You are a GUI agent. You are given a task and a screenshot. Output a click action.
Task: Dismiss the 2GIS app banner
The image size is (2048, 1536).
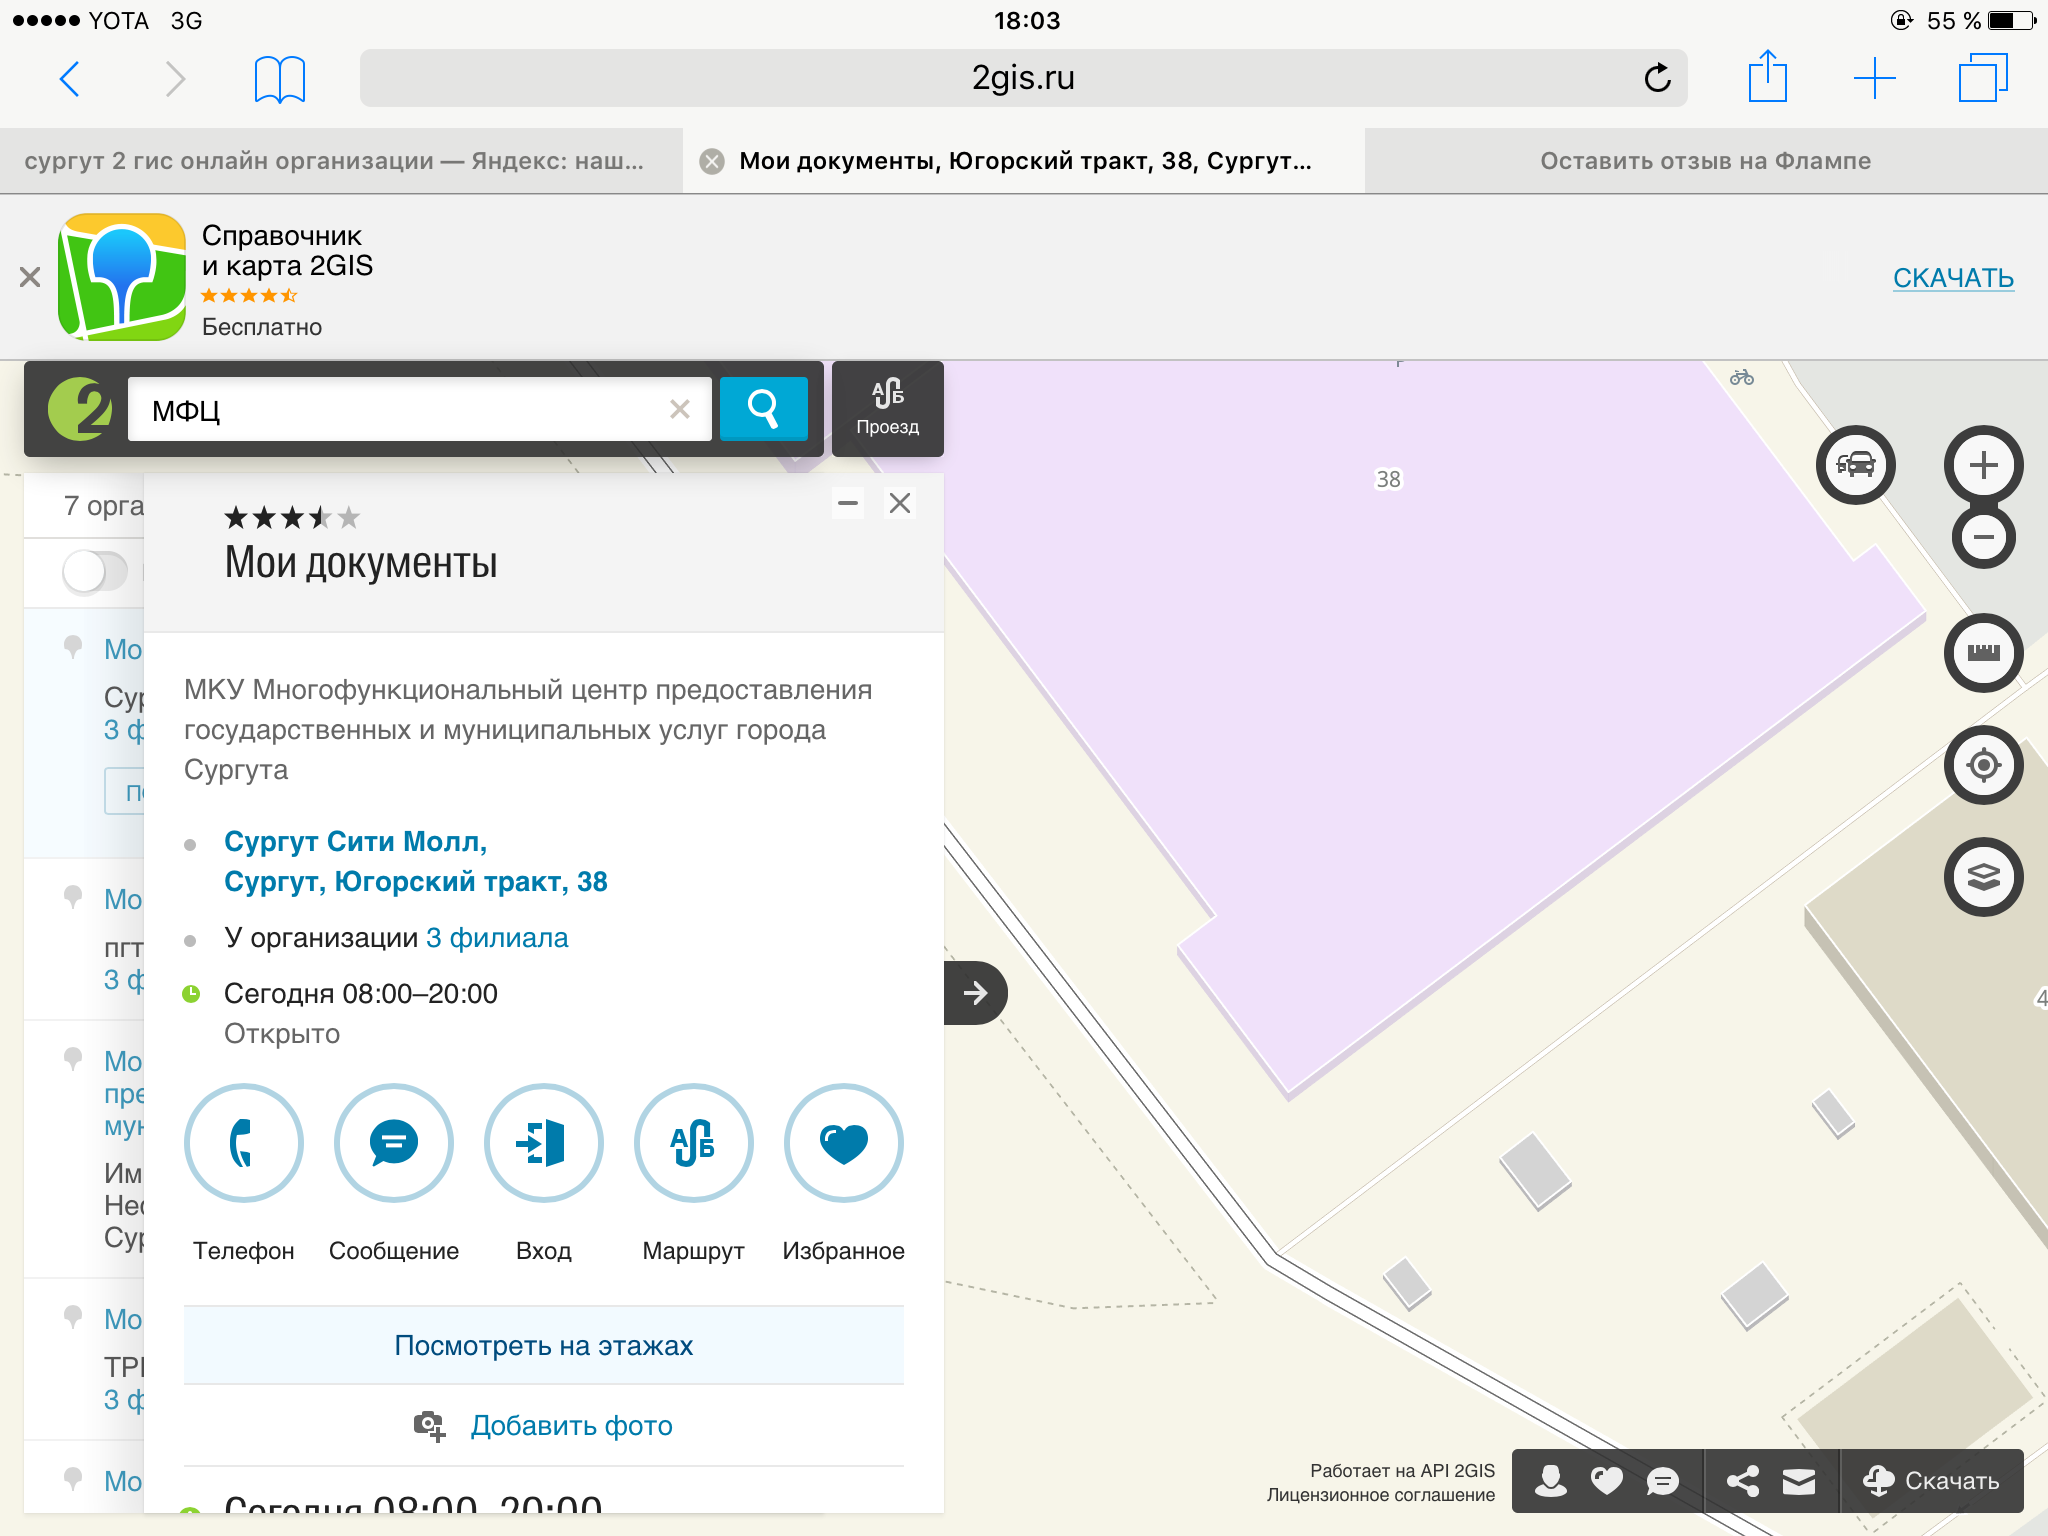tap(30, 277)
